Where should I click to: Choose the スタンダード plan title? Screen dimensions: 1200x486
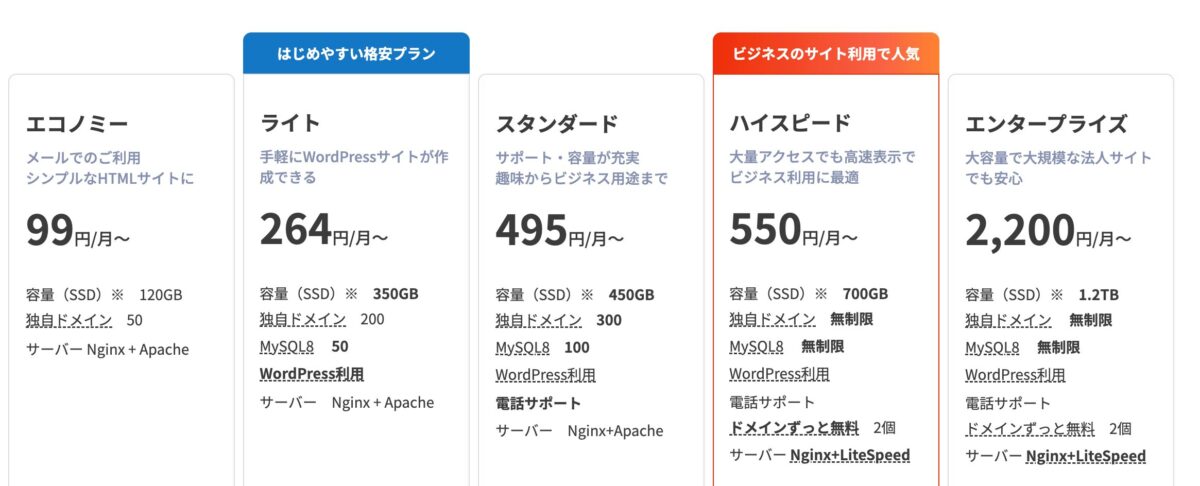click(557, 124)
